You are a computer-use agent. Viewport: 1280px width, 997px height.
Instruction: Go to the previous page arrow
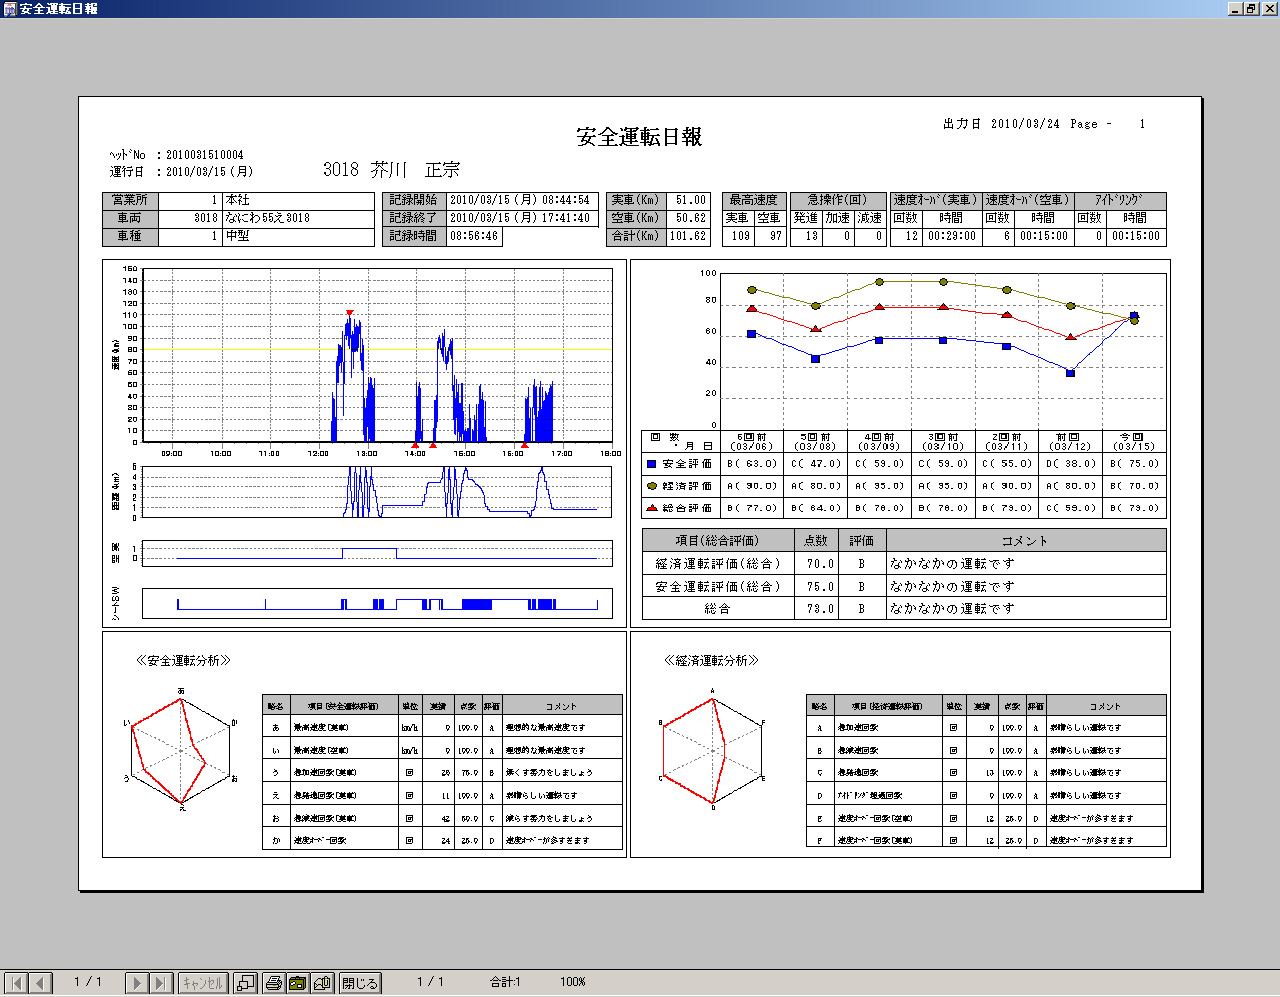pos(41,983)
